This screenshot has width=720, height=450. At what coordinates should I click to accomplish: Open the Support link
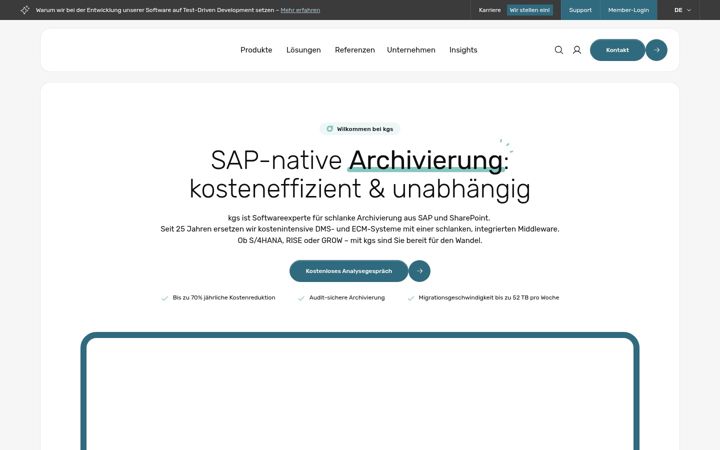580,10
